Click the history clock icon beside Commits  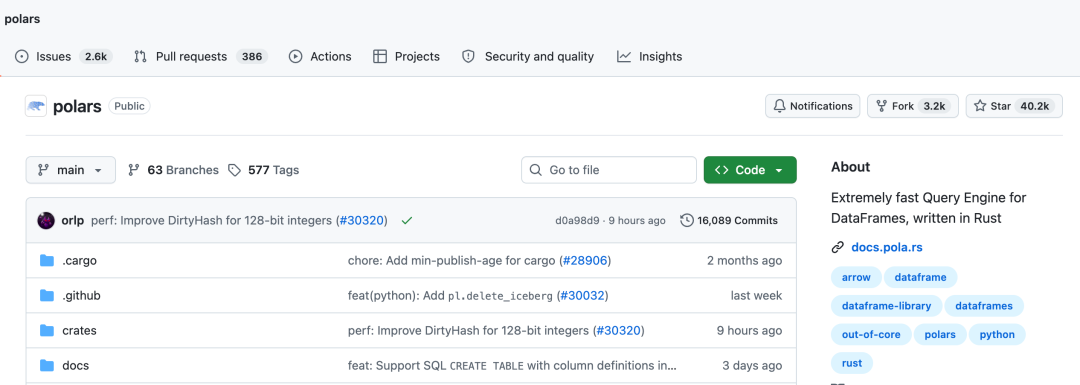pos(687,221)
